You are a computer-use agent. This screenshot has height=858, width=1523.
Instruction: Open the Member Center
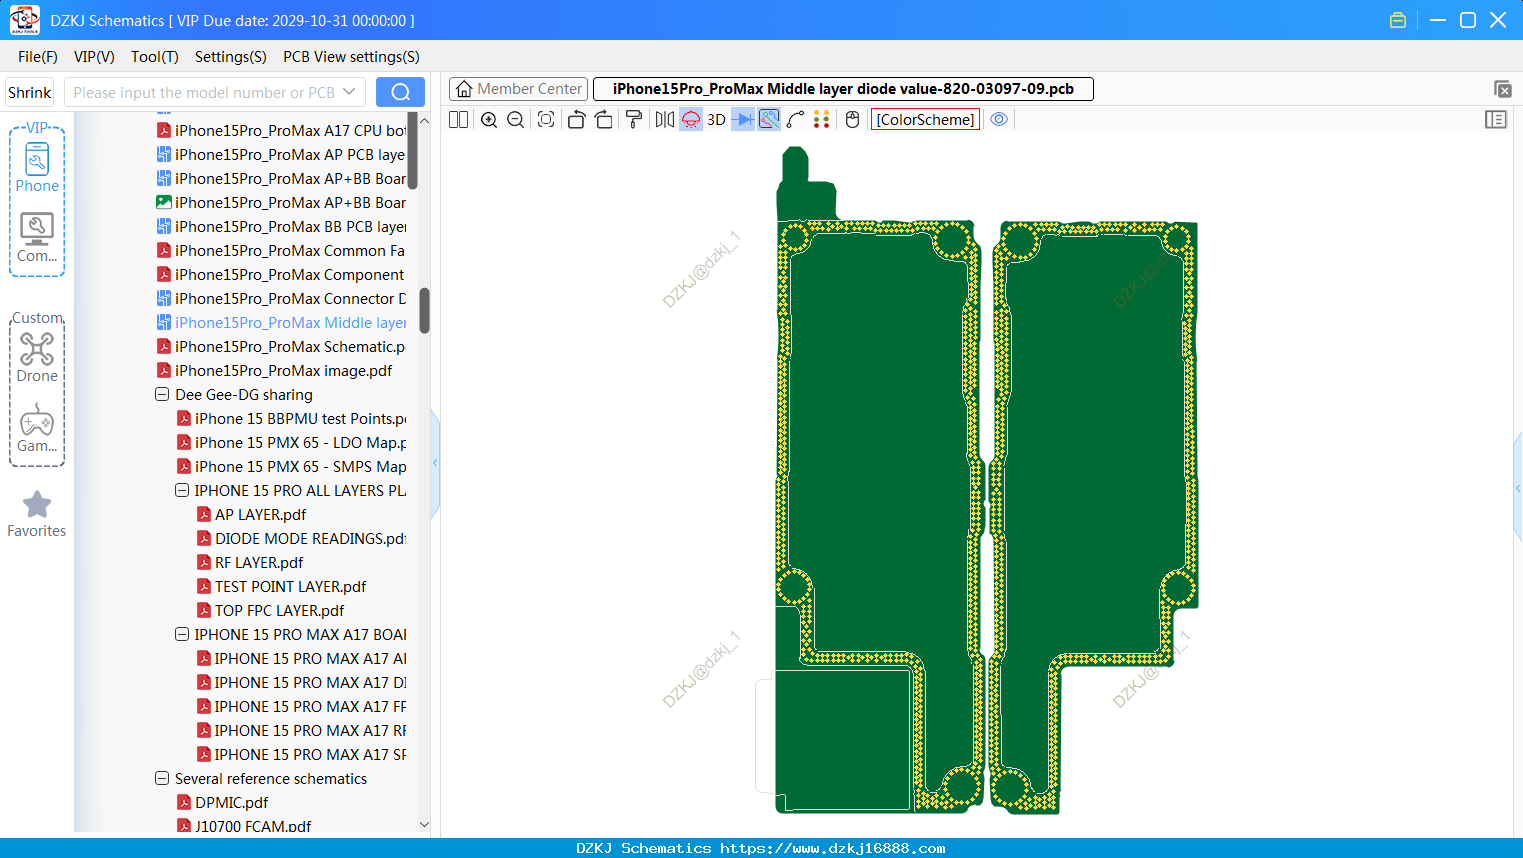(x=519, y=89)
